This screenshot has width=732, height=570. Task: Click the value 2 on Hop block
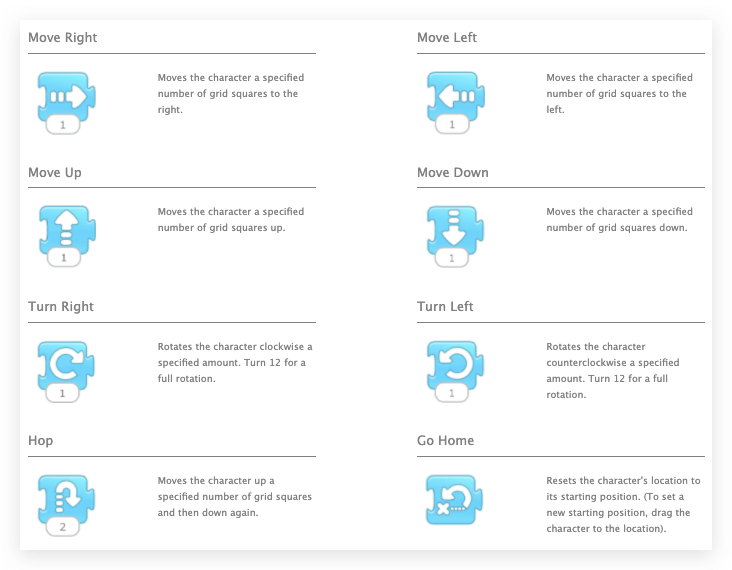(x=63, y=527)
